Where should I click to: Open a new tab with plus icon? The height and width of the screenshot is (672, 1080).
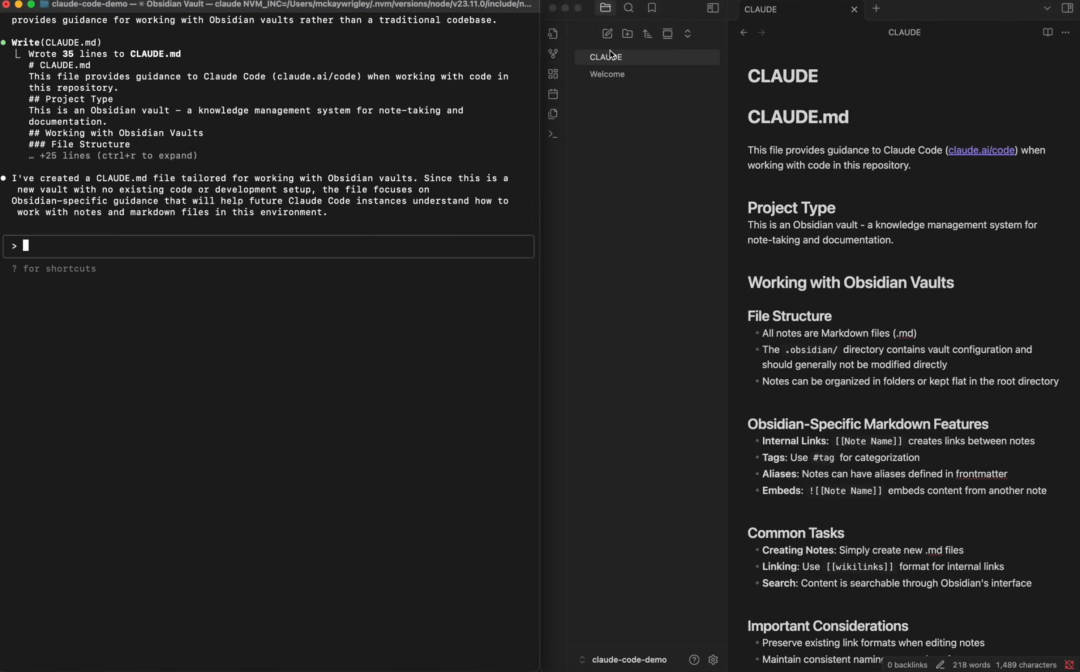[x=876, y=8]
